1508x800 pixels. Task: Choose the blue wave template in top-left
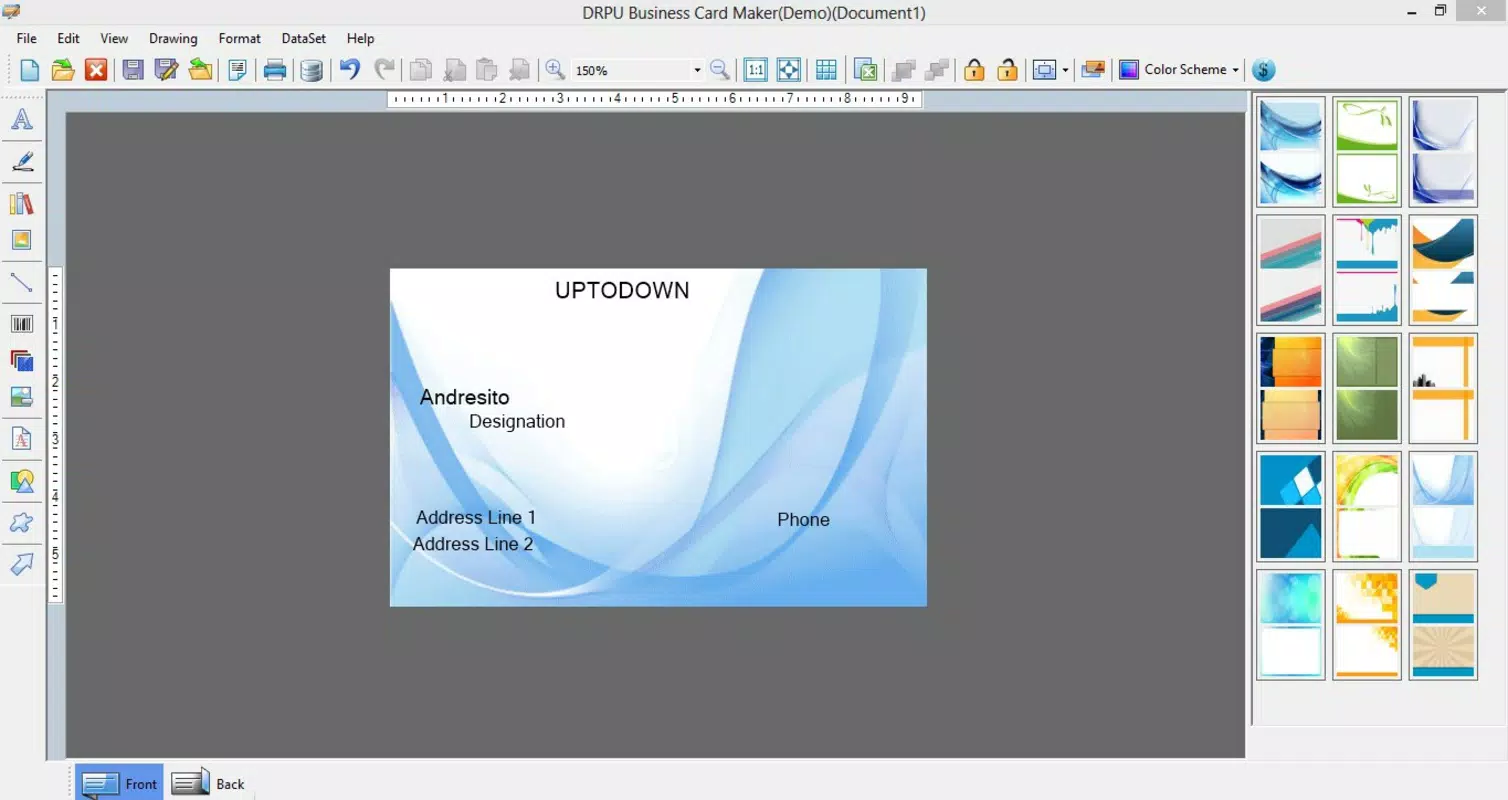(x=1291, y=152)
